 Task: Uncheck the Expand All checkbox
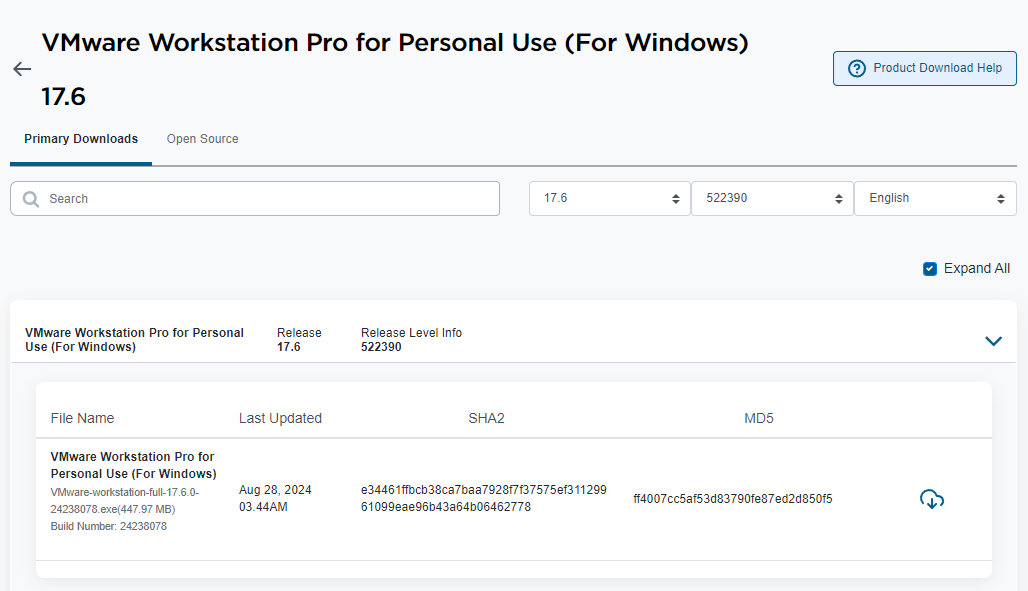930,269
